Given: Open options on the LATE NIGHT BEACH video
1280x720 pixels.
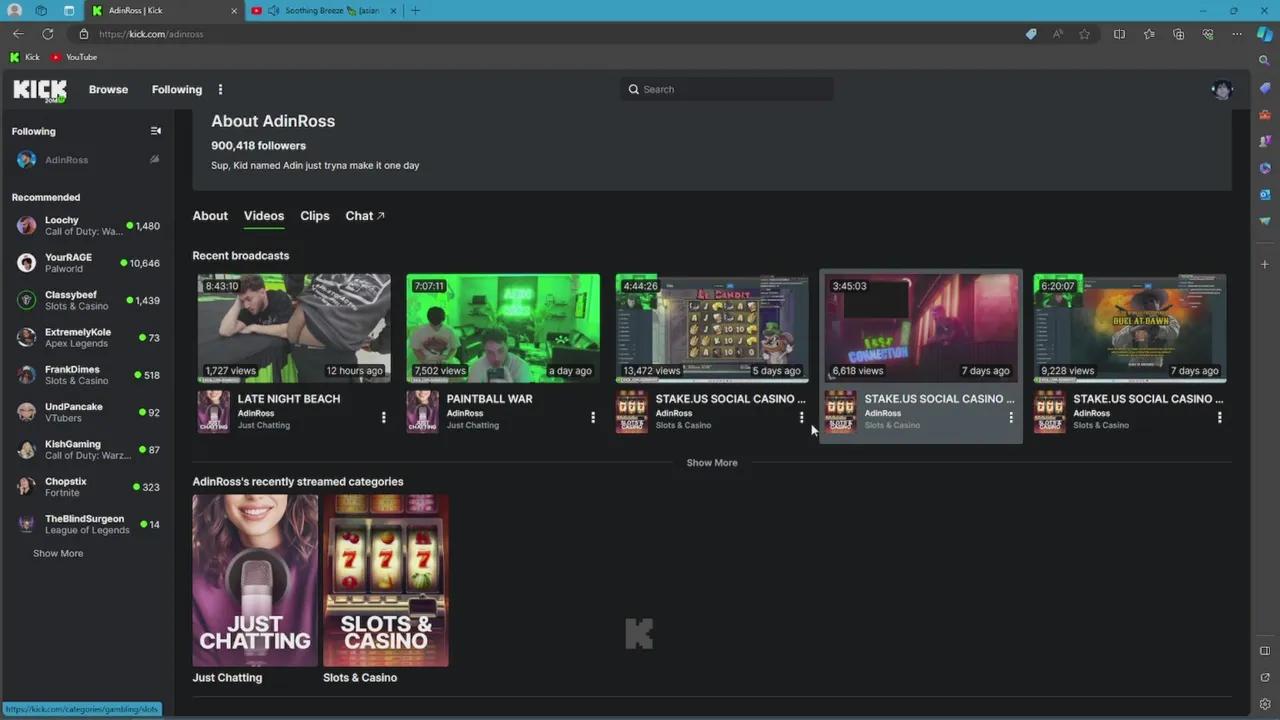Looking at the screenshot, I should [384, 417].
